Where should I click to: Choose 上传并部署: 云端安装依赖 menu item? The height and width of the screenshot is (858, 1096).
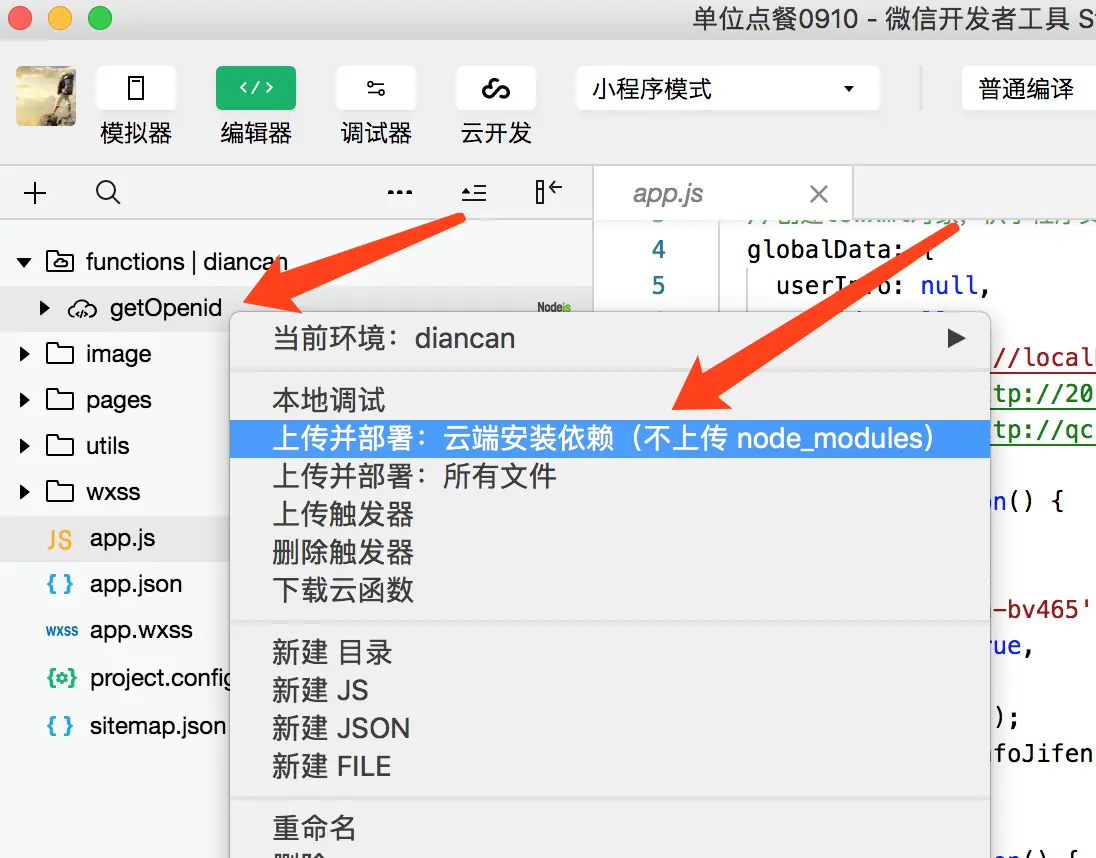pos(610,439)
